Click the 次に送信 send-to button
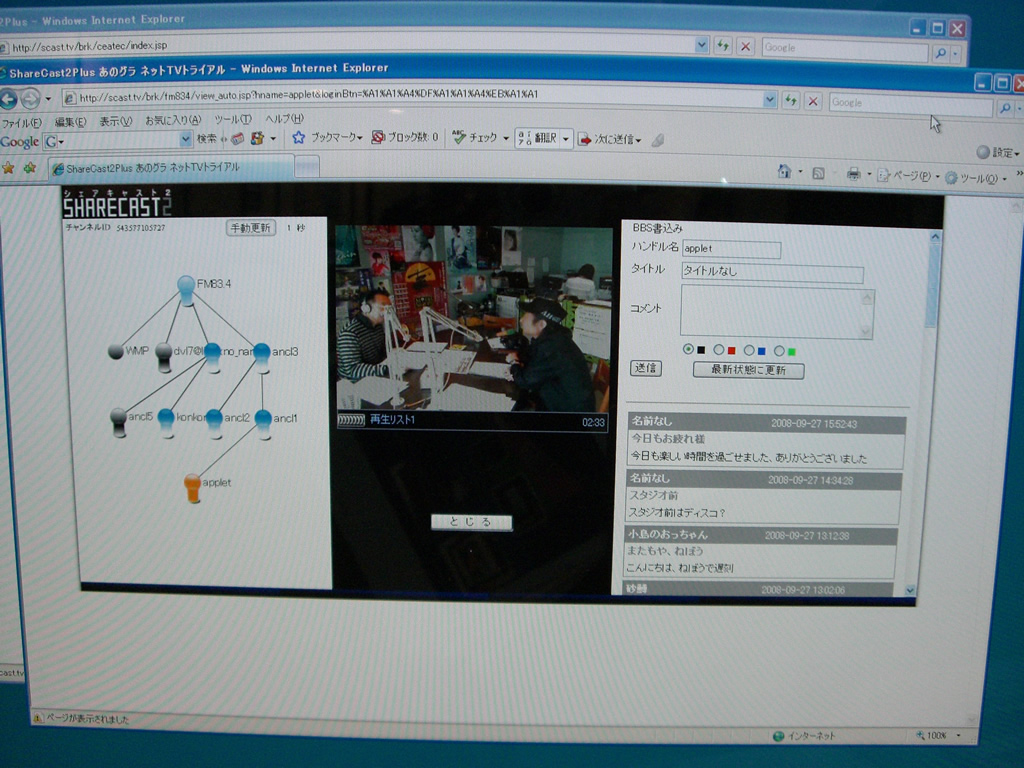This screenshot has height=768, width=1024. [609, 139]
